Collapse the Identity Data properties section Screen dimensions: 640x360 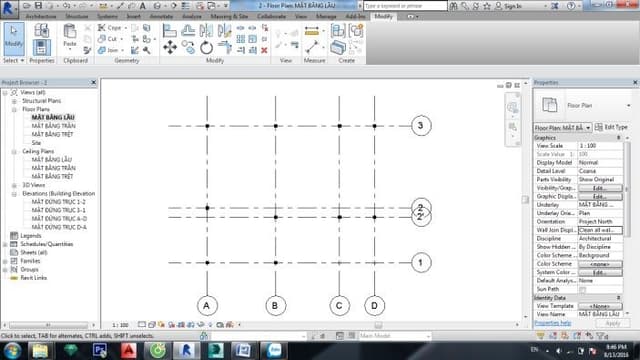pos(618,298)
